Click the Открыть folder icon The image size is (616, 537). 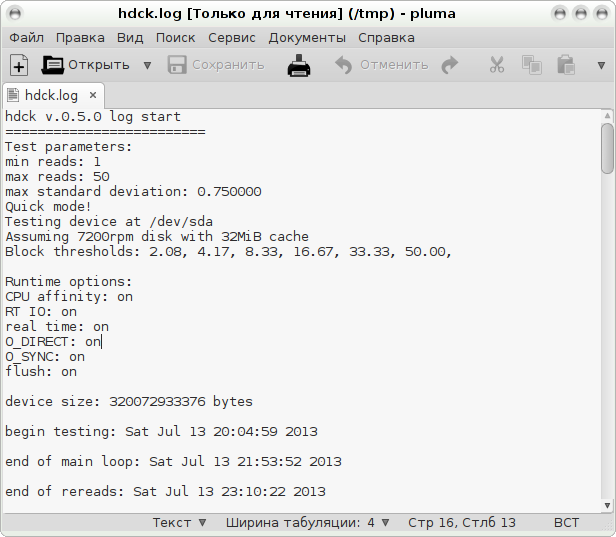coord(53,65)
